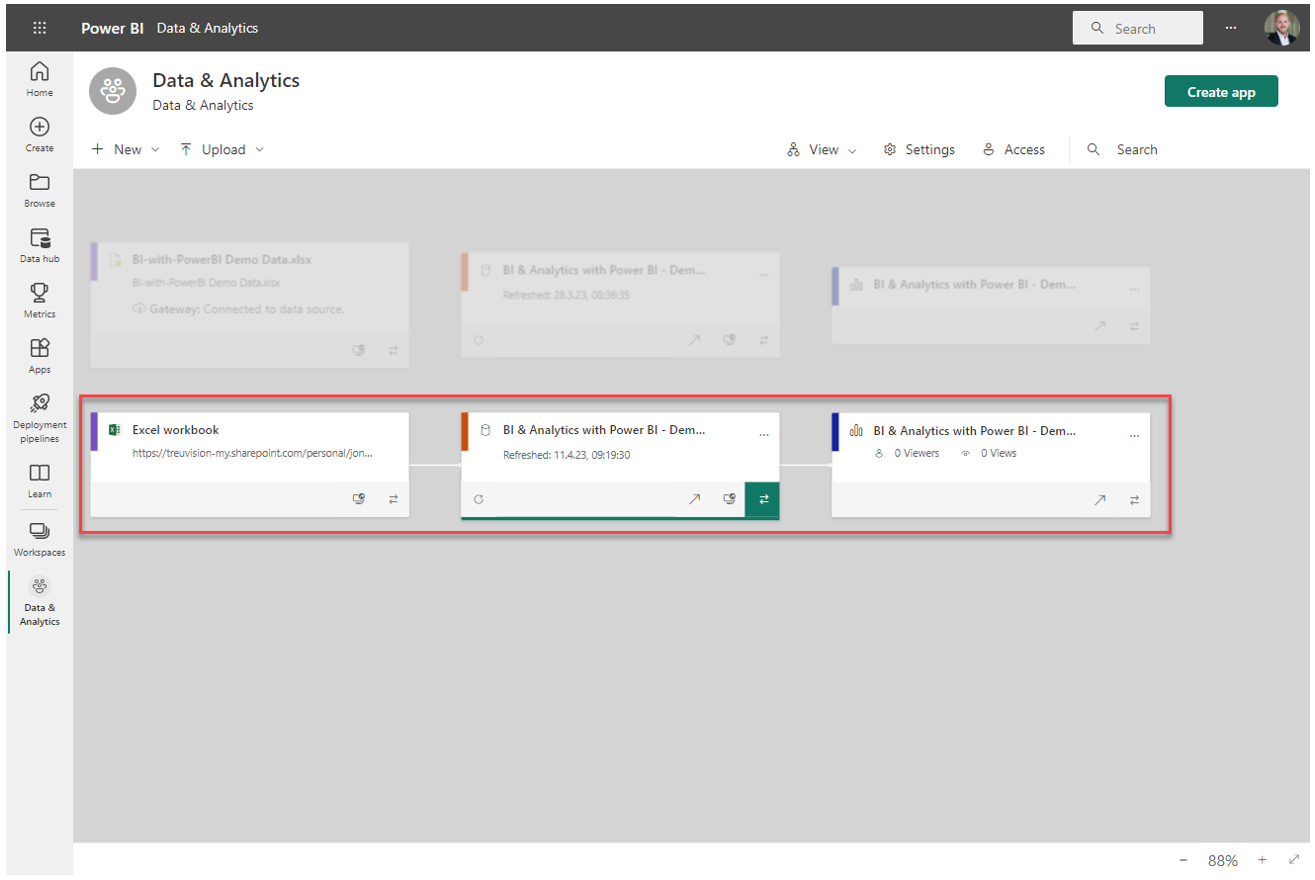
Task: Refresh the dataset refreshed 11.4.23
Action: coord(478,499)
